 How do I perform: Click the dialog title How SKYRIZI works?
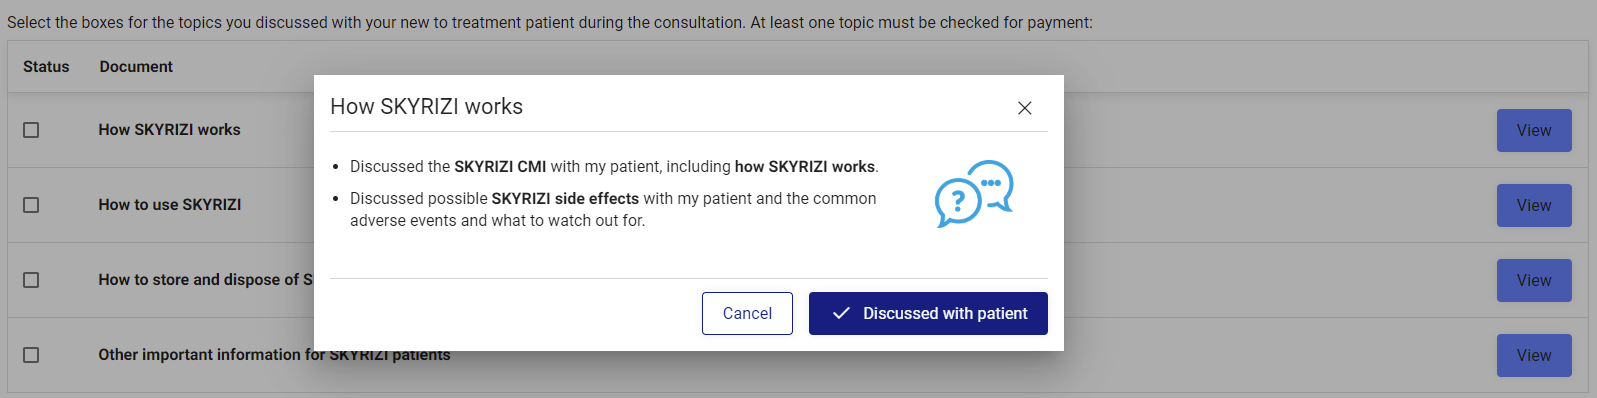click(427, 106)
